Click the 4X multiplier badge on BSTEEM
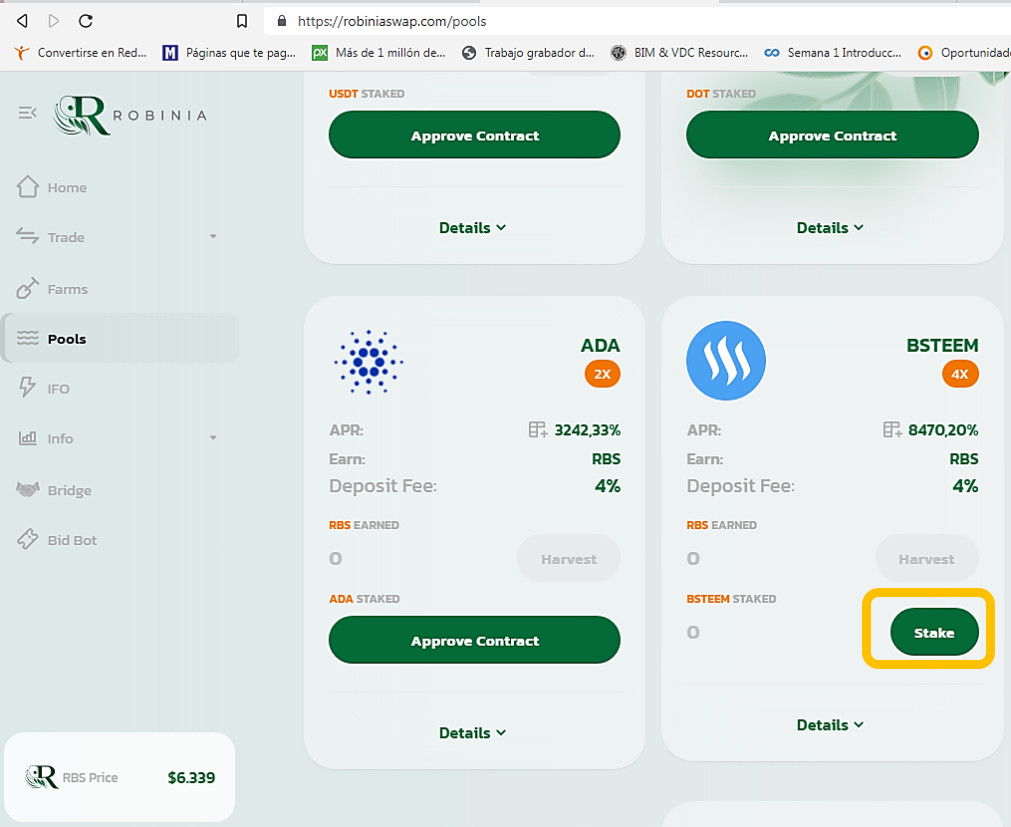The height and width of the screenshot is (827, 1011). [960, 374]
